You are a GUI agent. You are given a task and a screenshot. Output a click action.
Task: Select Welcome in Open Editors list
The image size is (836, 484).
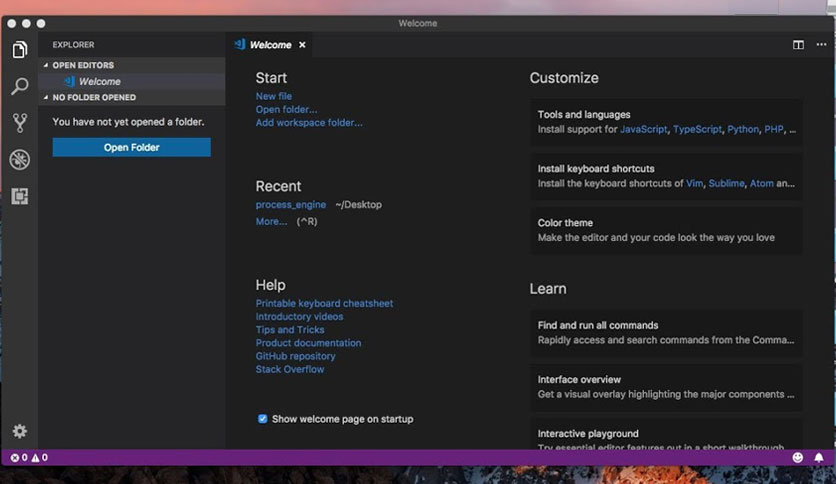point(132,82)
